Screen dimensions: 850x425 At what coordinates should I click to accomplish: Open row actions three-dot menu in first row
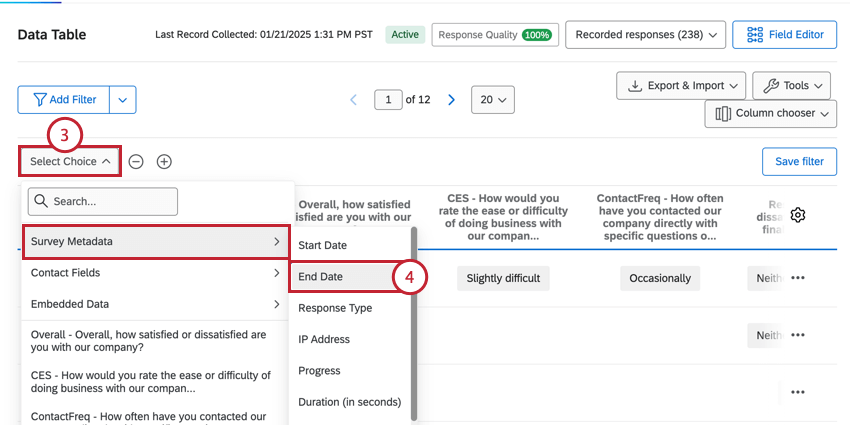(798, 278)
